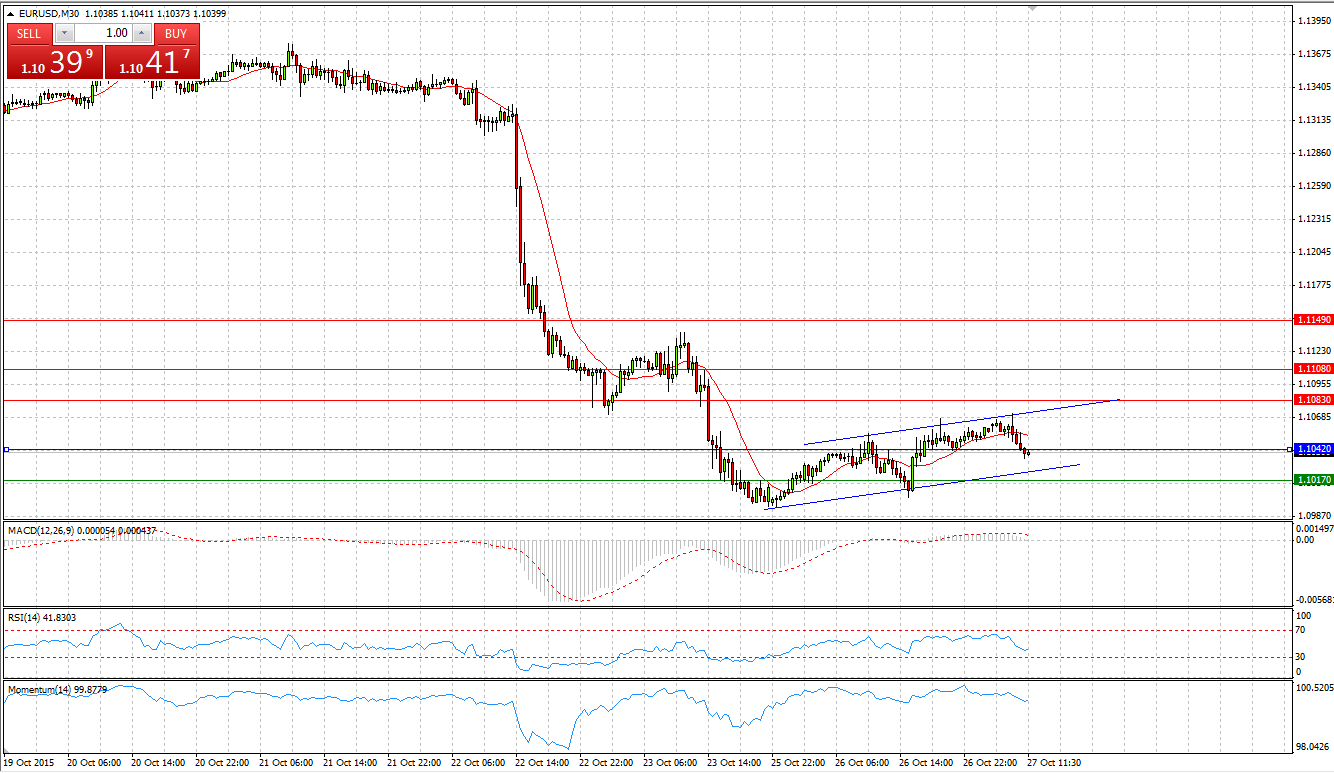Screen dimensions: 1334x773
Task: Click the EURUSD,M30 chart title text
Action: point(51,14)
